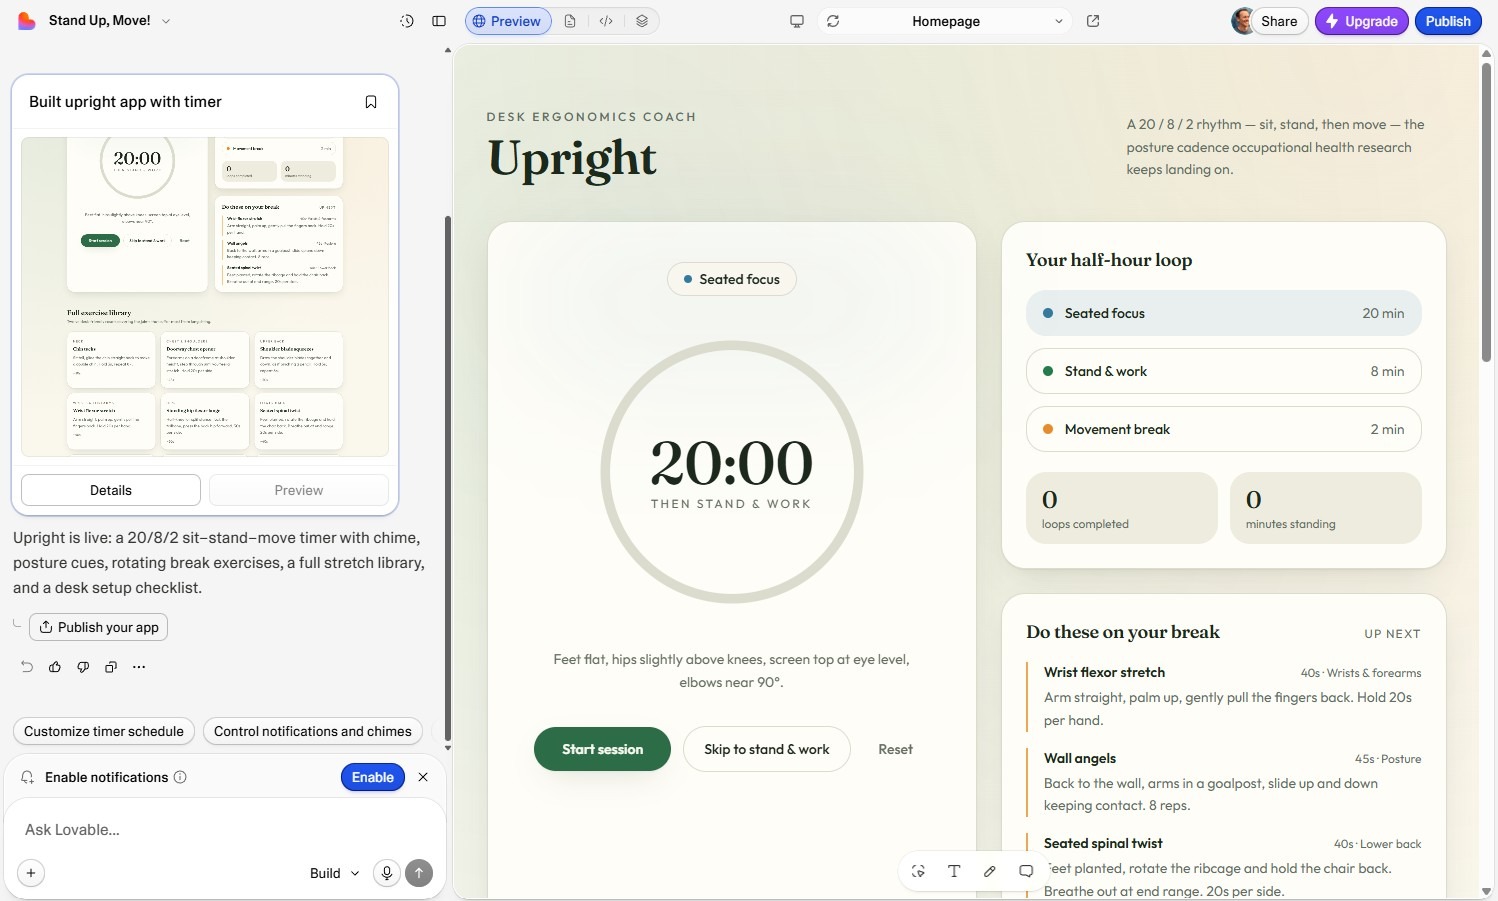Open more options ellipsis under message

point(139,667)
